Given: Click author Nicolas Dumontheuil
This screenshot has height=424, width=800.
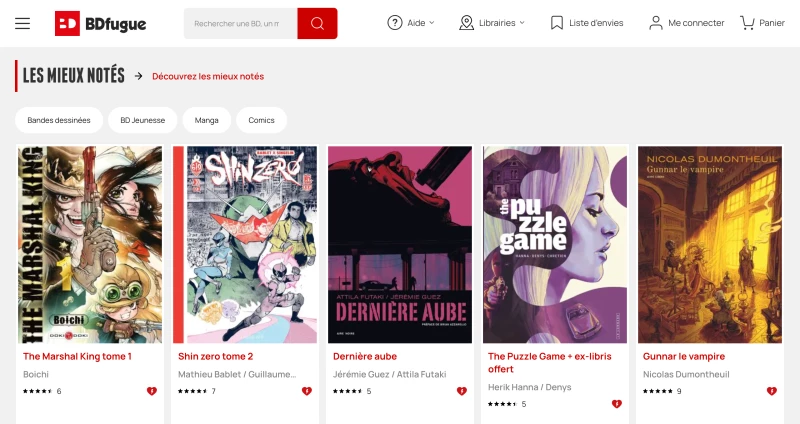Looking at the screenshot, I should [686, 375].
